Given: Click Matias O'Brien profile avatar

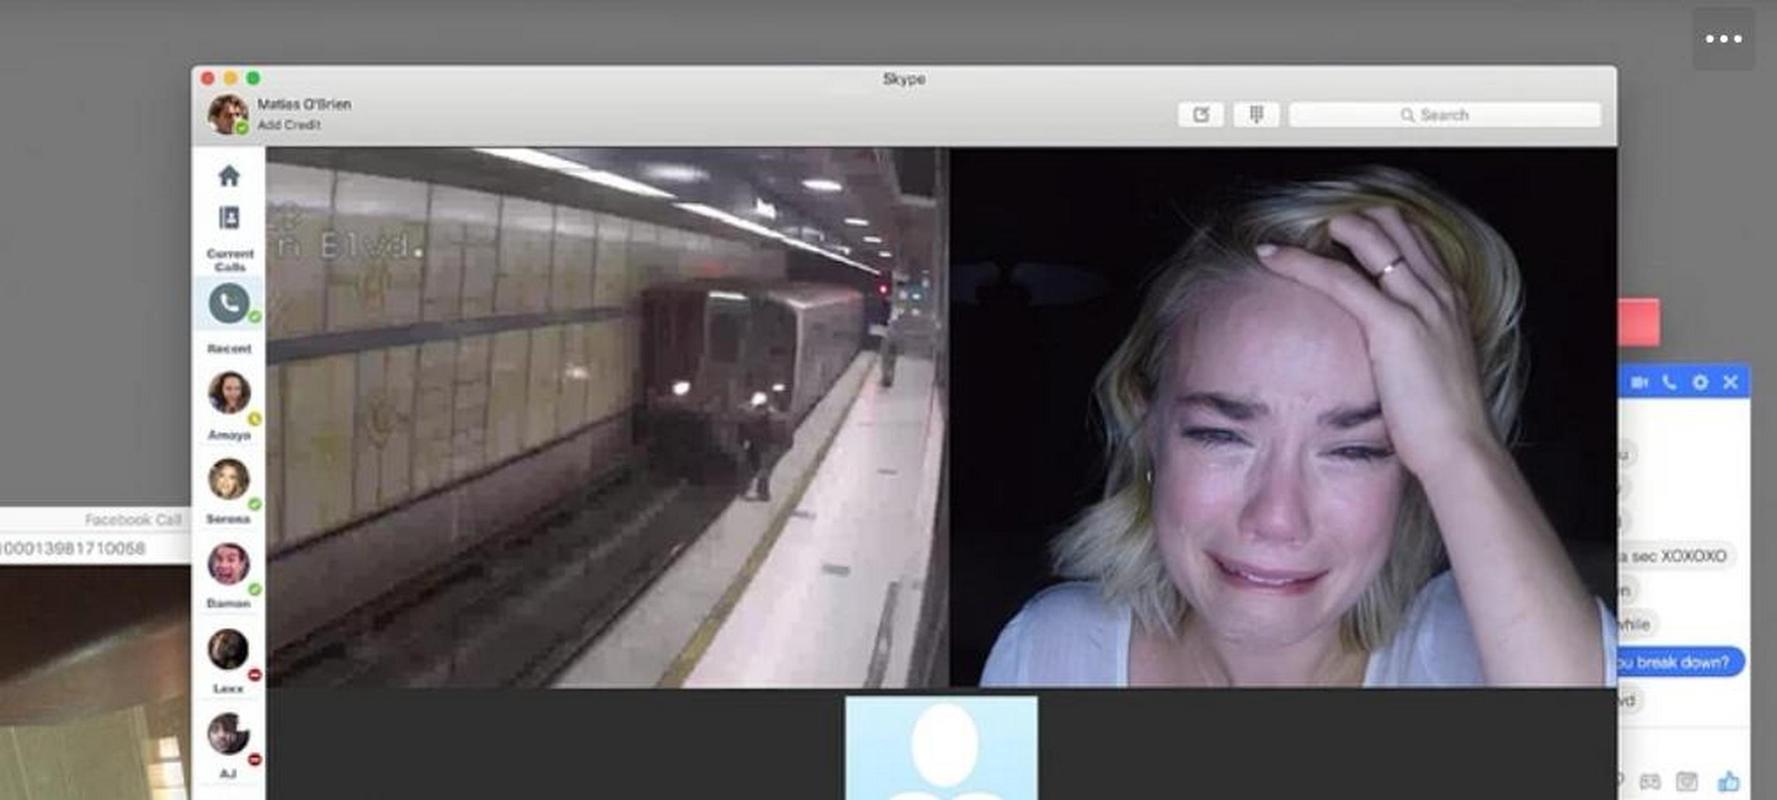Looking at the screenshot, I should tap(227, 114).
